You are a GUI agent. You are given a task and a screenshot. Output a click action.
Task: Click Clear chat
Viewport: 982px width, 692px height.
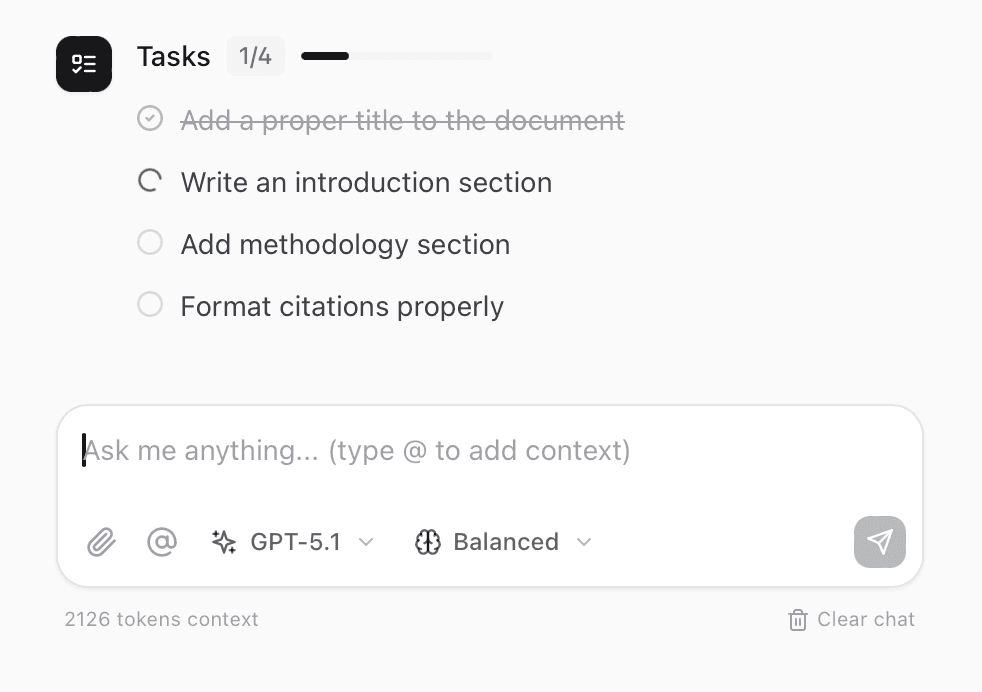(x=866, y=620)
